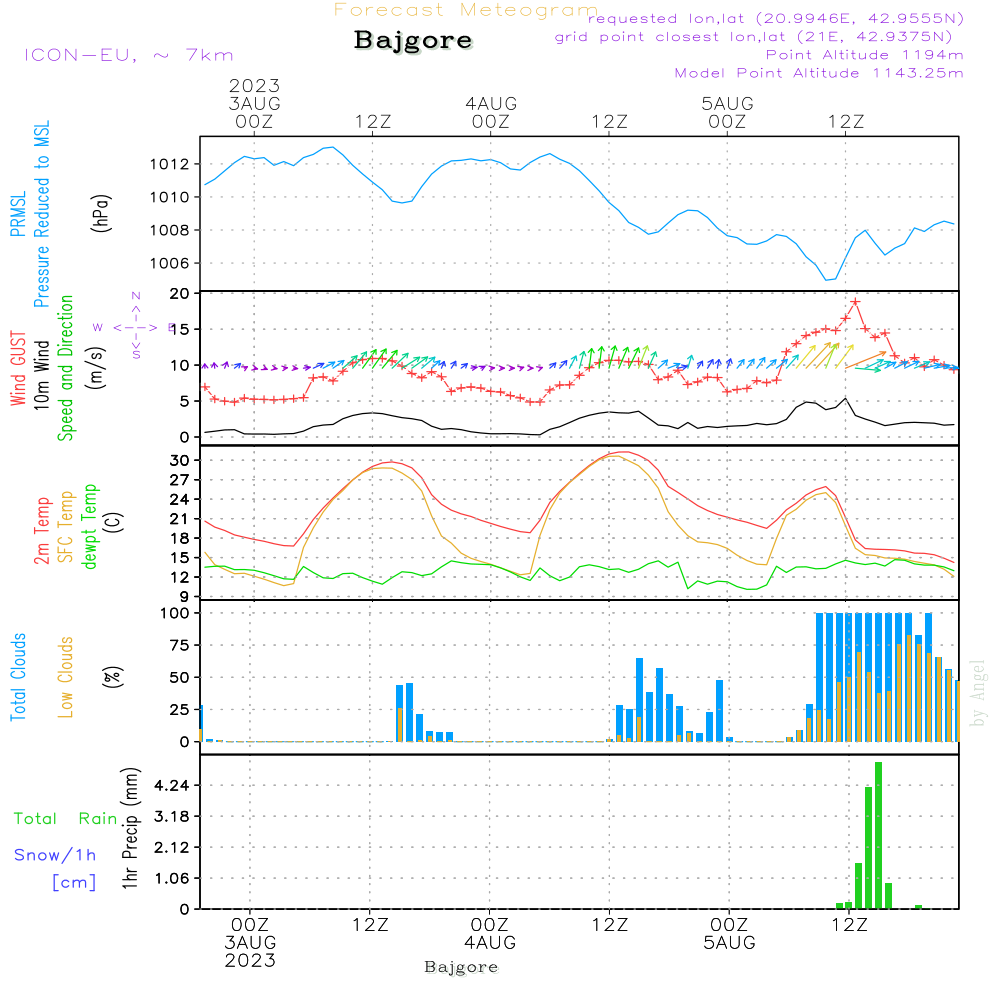
Task: Click the Model Point Altitude 1143.25m text
Action: point(819,73)
